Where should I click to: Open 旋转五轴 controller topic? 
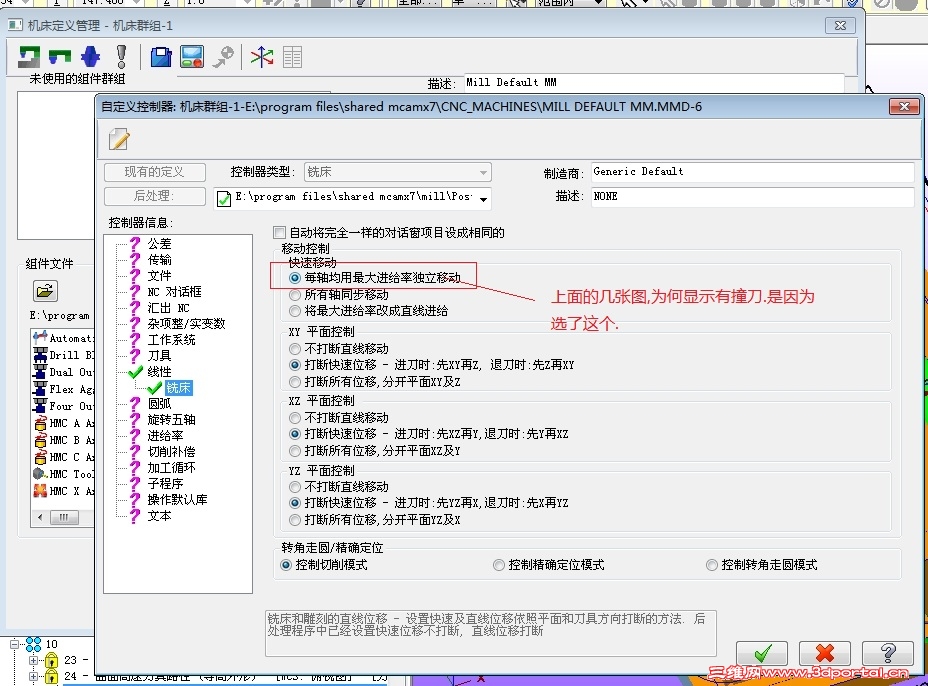(x=171, y=419)
